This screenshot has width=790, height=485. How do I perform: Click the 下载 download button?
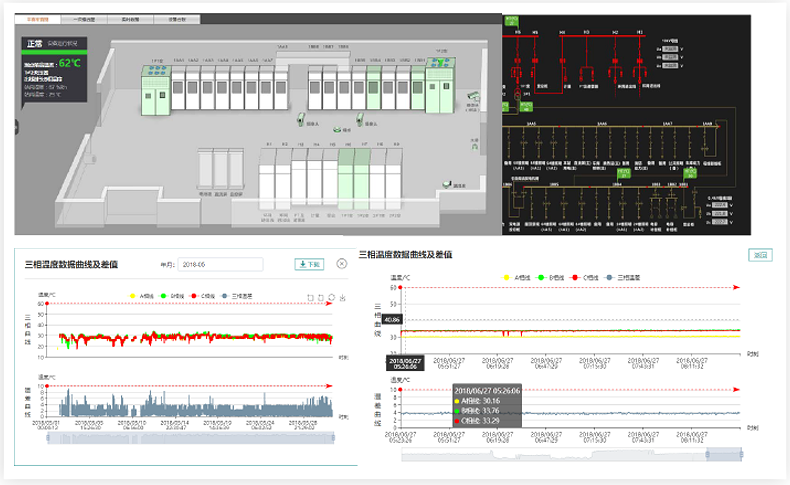pos(310,264)
